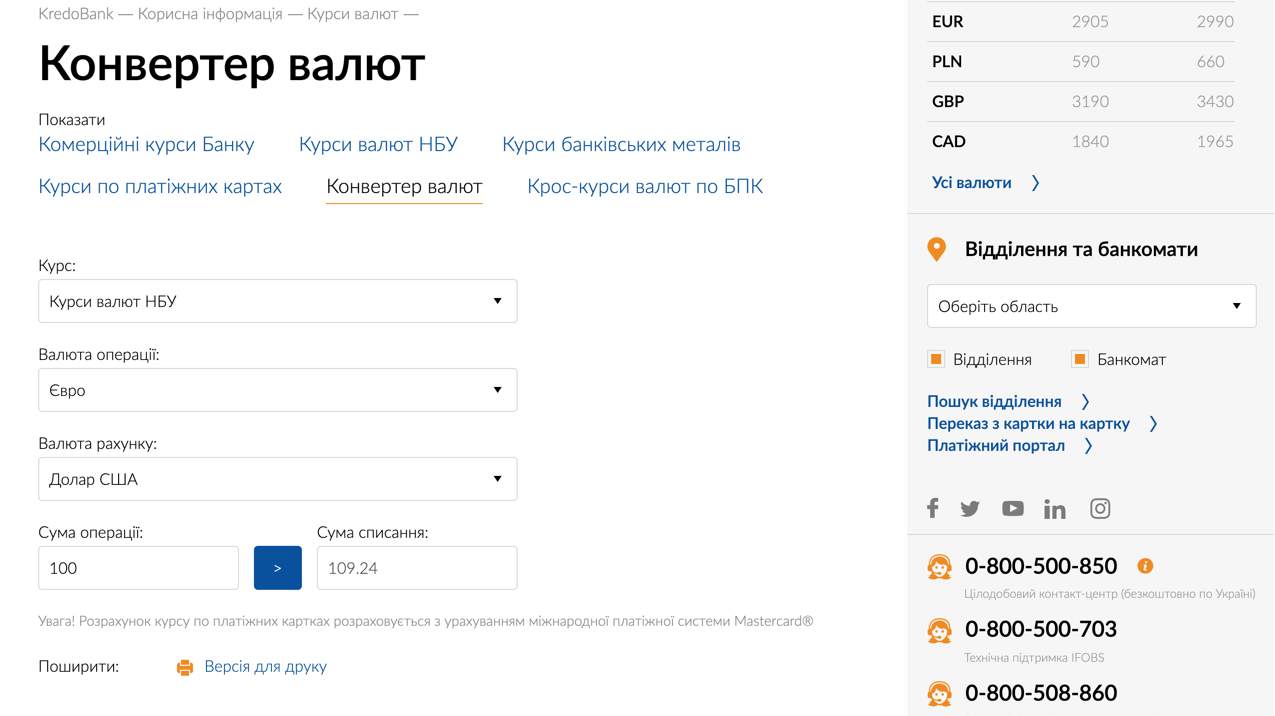Expand the Валюта рахунку dropdown showing Долар США
This screenshot has height=716, width=1275.
pyautogui.click(x=277, y=479)
